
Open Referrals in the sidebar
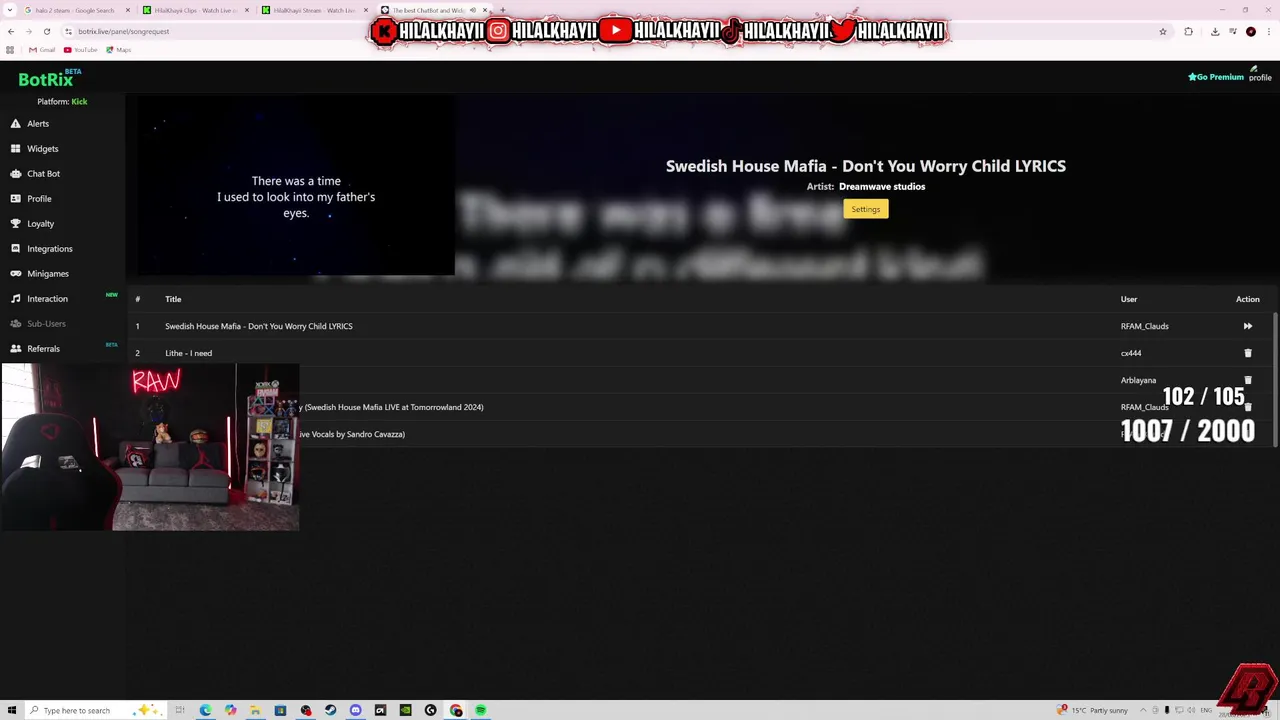point(43,349)
